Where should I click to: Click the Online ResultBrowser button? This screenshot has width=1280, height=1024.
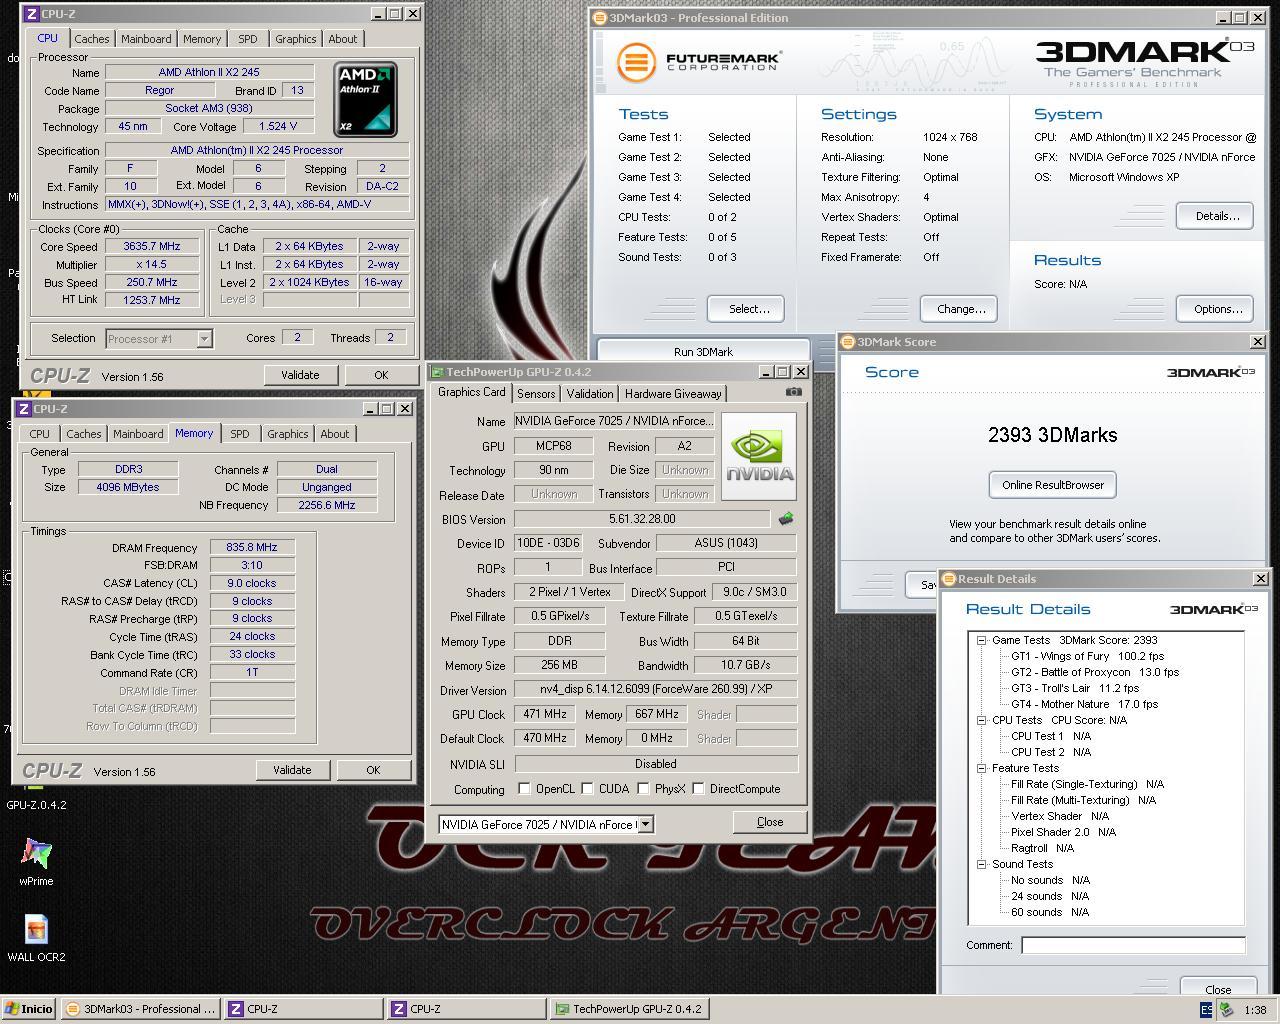point(1053,485)
